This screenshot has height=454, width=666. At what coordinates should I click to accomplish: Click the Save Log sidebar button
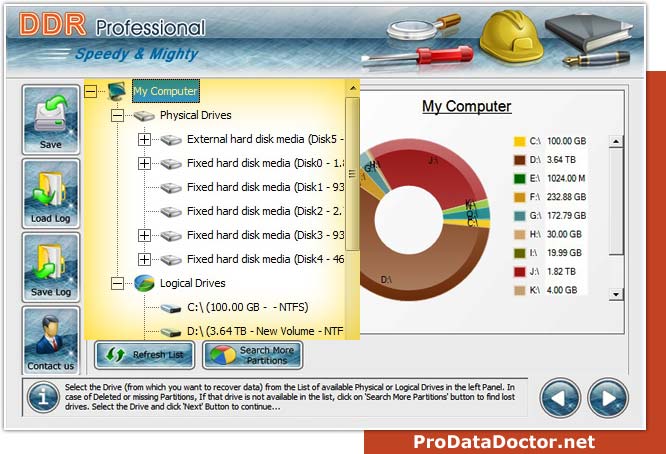click(51, 267)
